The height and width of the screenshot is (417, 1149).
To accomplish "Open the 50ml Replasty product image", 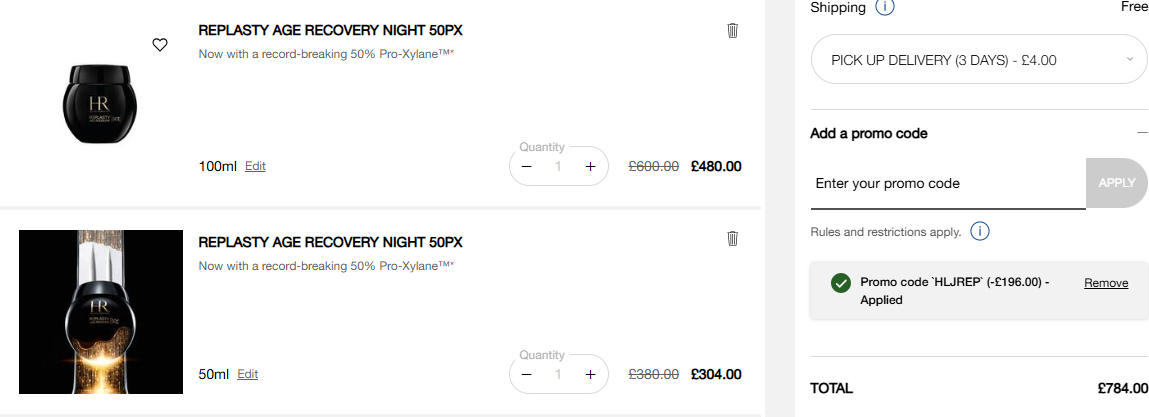I will tap(101, 312).
